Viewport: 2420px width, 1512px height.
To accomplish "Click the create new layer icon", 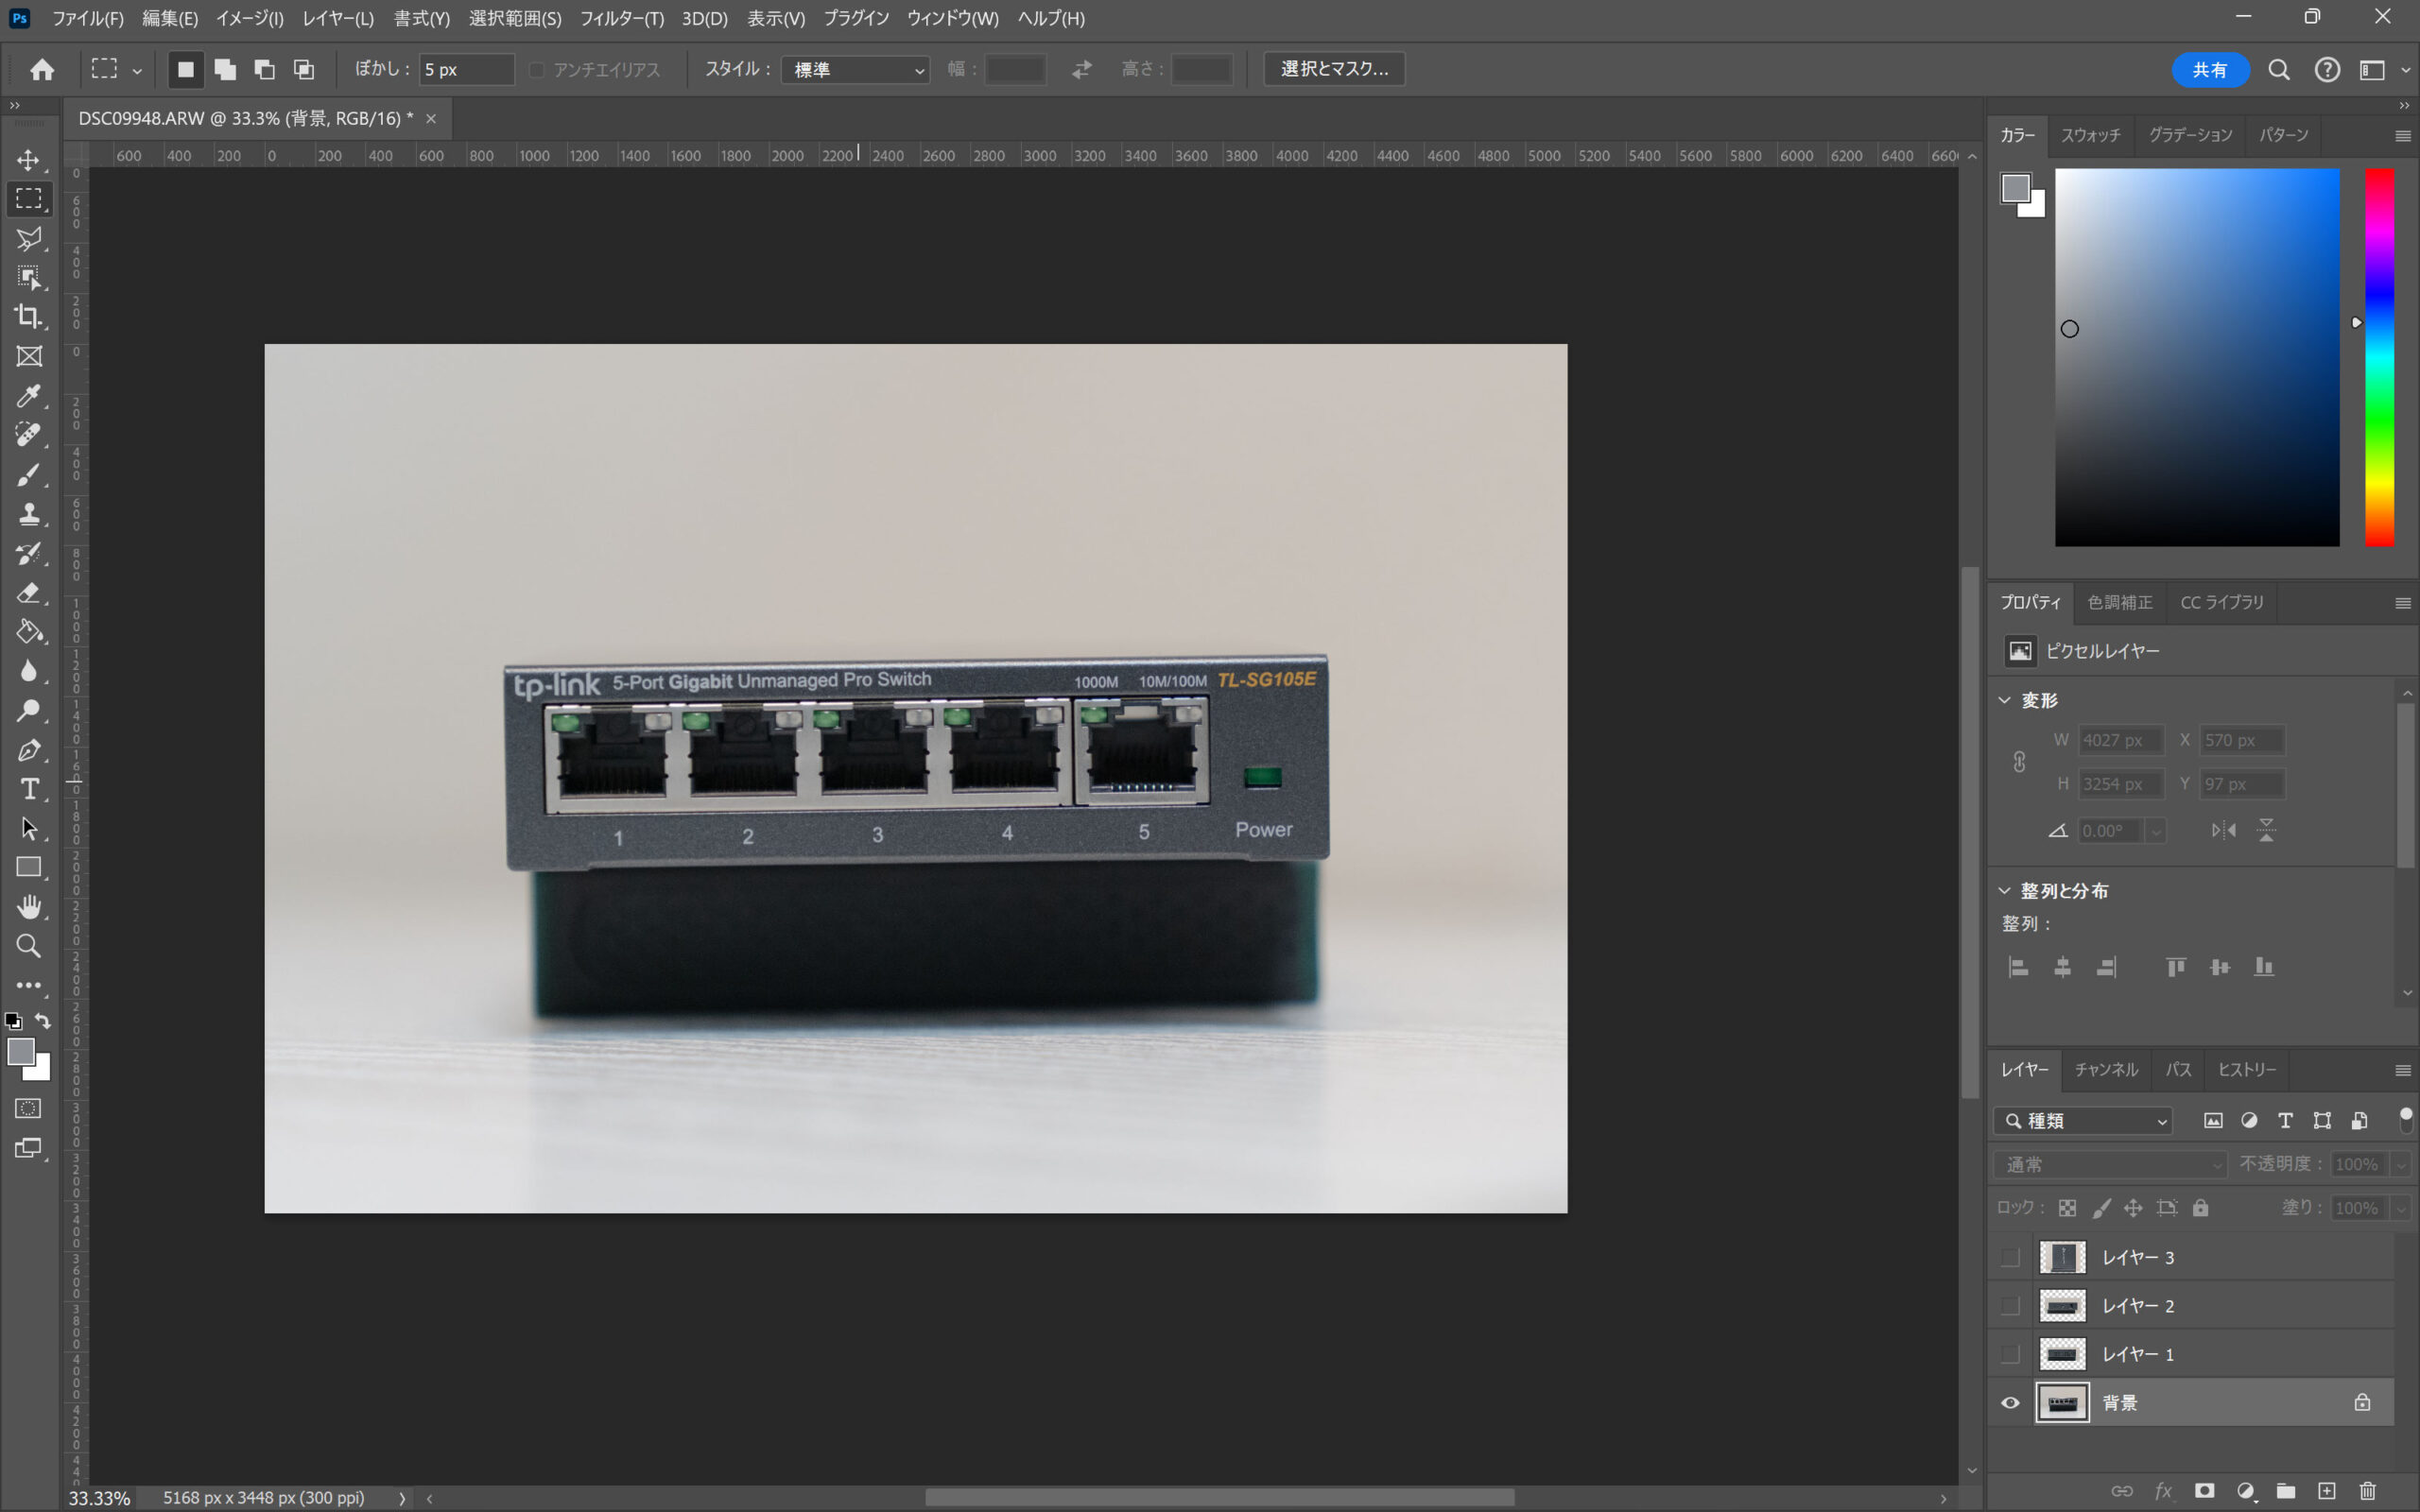I will [x=2327, y=1491].
